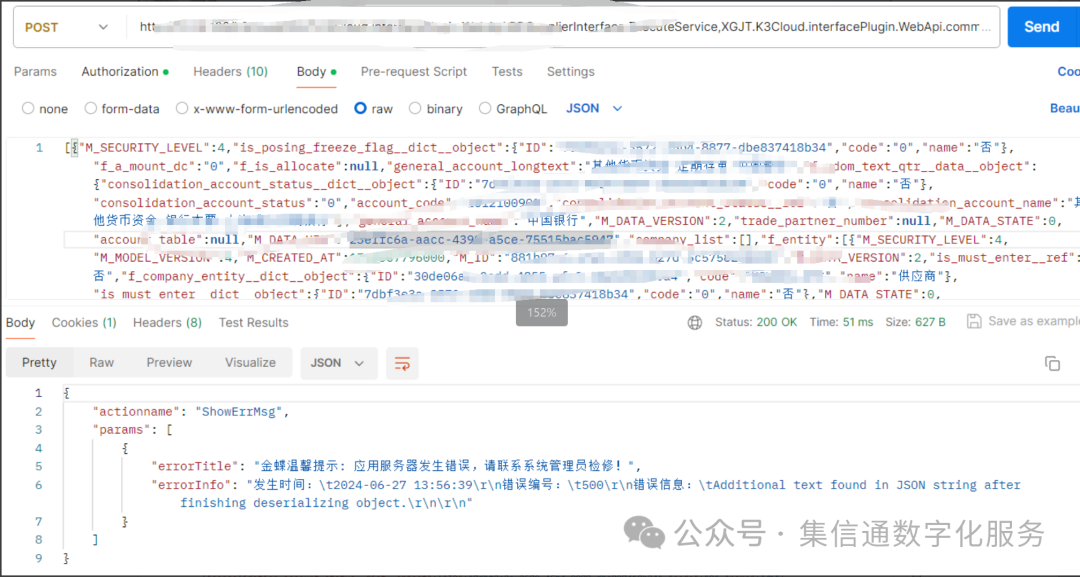This screenshot has height=577, width=1080.
Task: Open the response Body tab
Action: (20, 322)
